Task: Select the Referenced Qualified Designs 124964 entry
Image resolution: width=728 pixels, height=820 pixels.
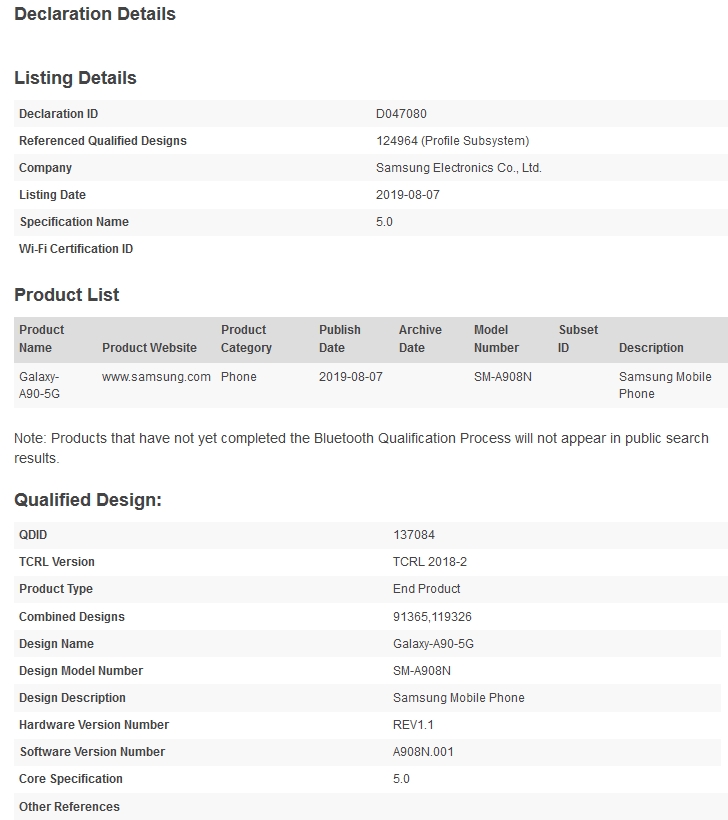Action: (452, 141)
